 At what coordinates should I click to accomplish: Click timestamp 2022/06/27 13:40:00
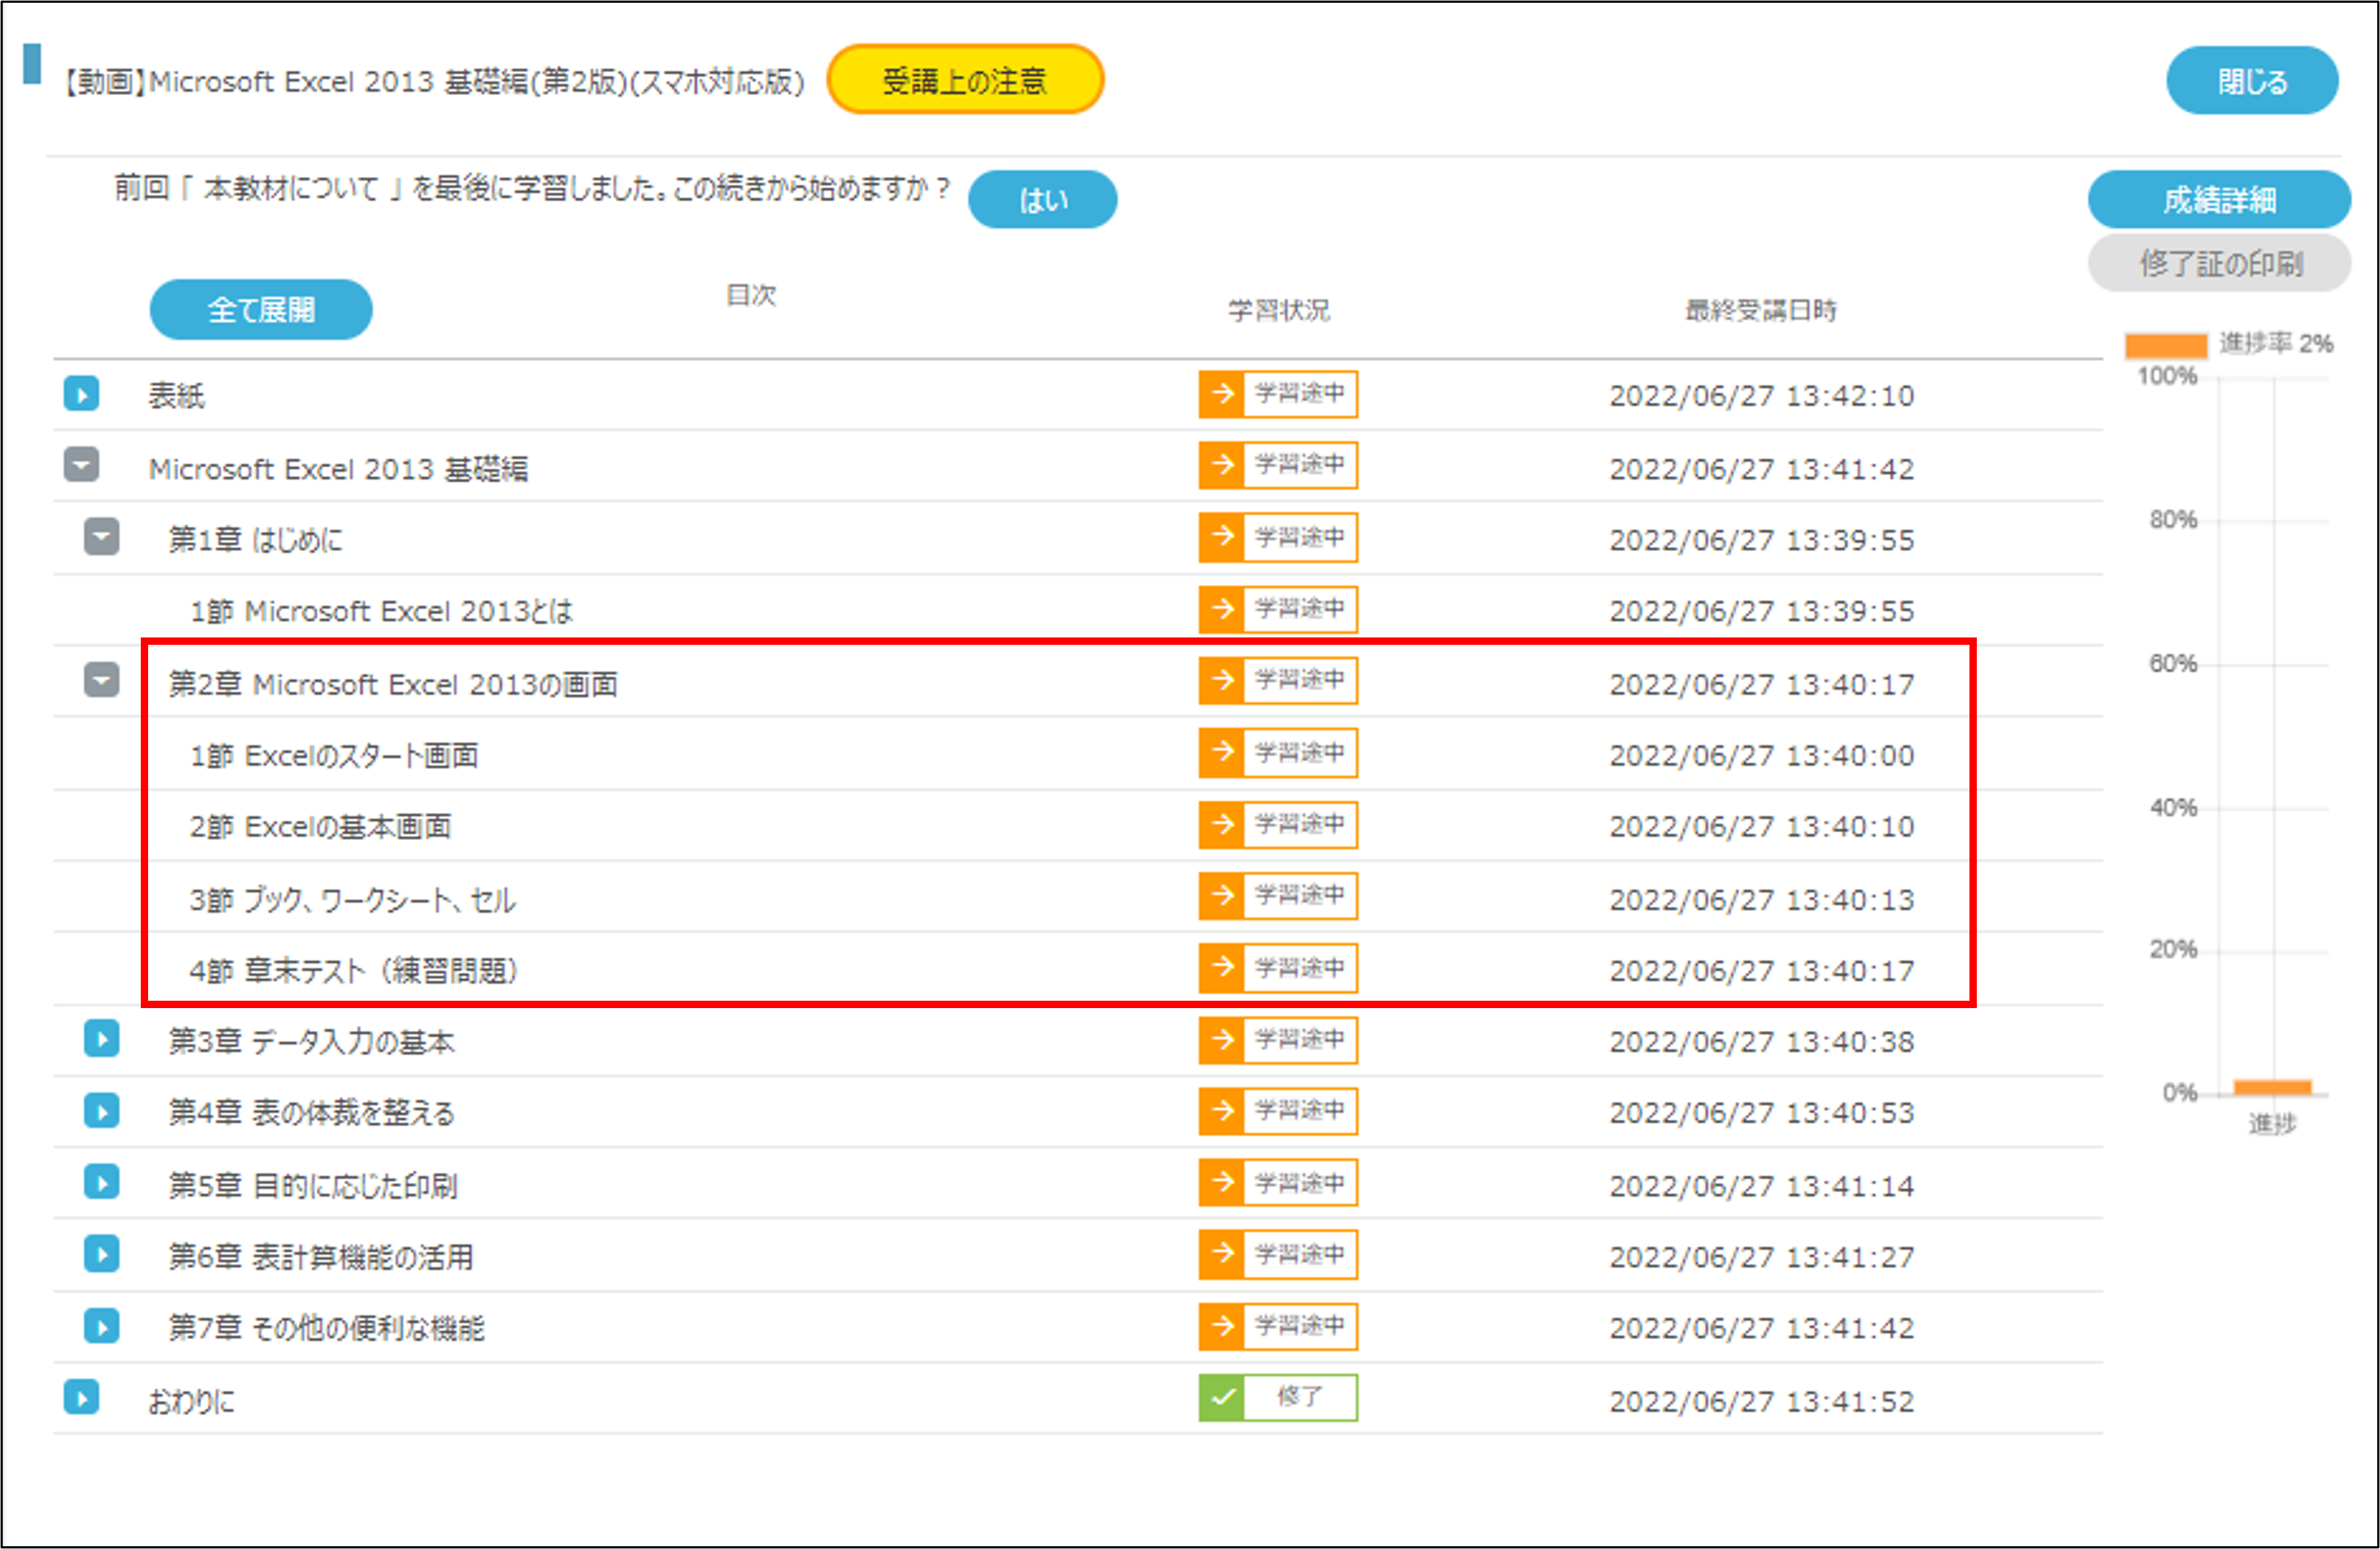[1762, 756]
